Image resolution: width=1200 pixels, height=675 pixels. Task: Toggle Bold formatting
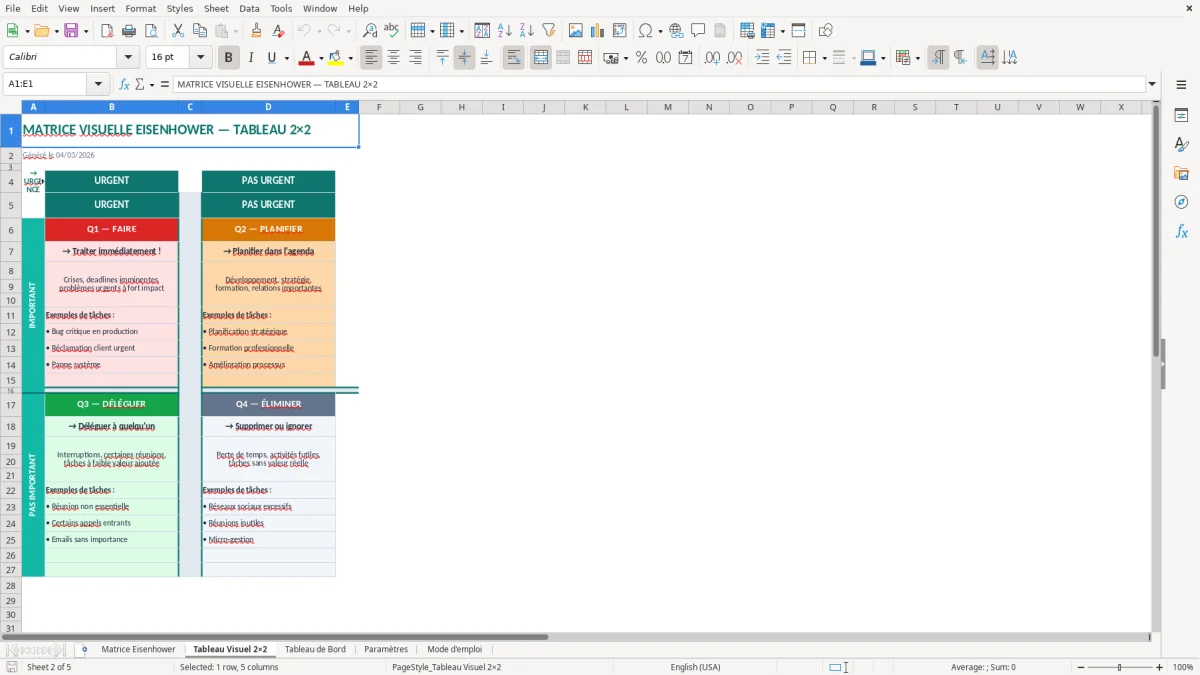pyautogui.click(x=228, y=58)
